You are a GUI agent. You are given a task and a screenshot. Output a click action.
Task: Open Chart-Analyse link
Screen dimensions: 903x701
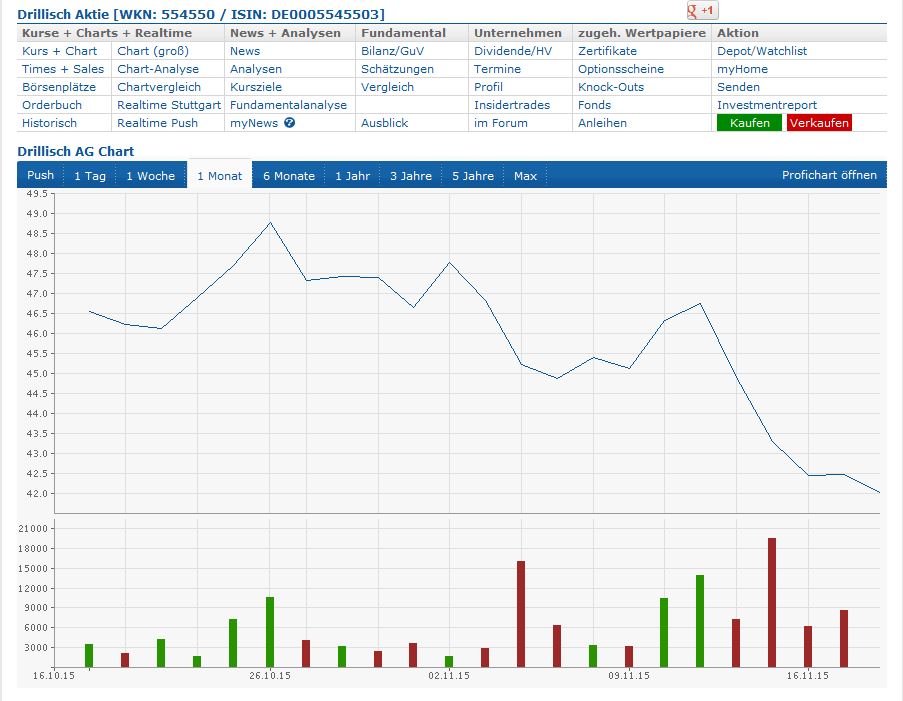click(158, 69)
